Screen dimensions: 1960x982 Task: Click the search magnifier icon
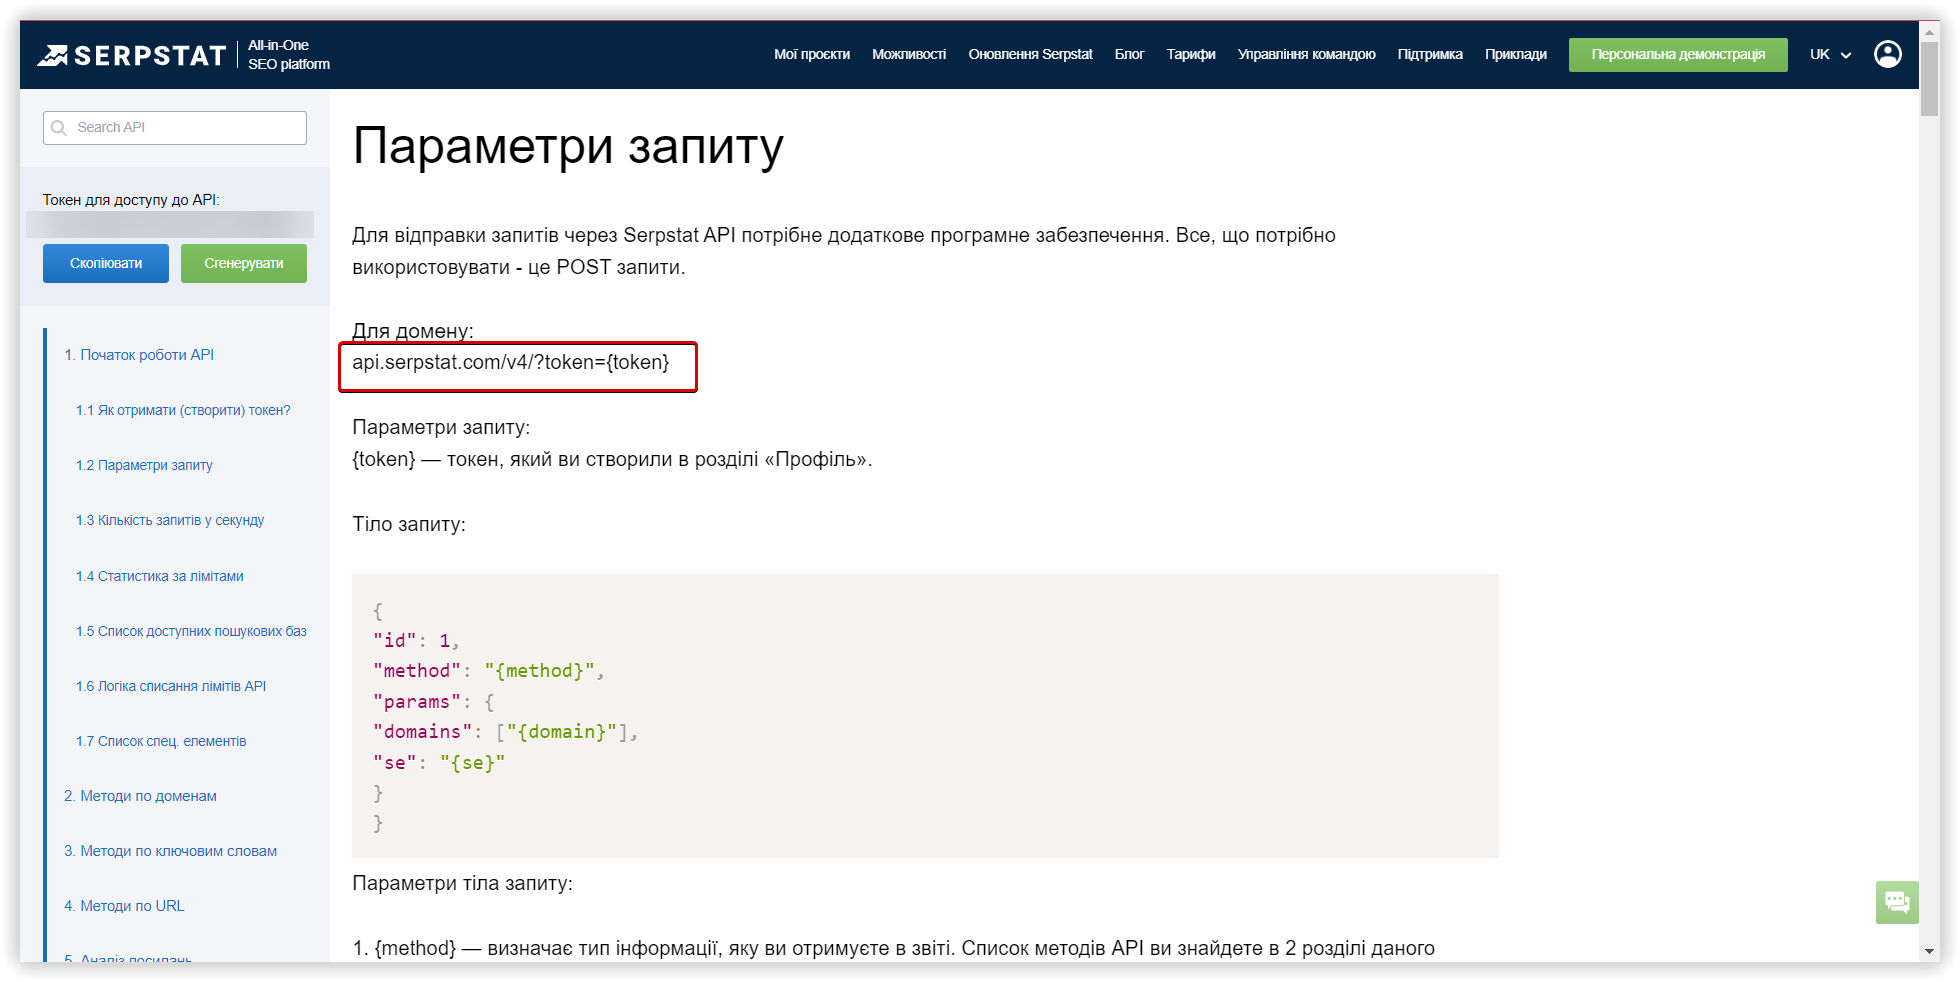(59, 128)
